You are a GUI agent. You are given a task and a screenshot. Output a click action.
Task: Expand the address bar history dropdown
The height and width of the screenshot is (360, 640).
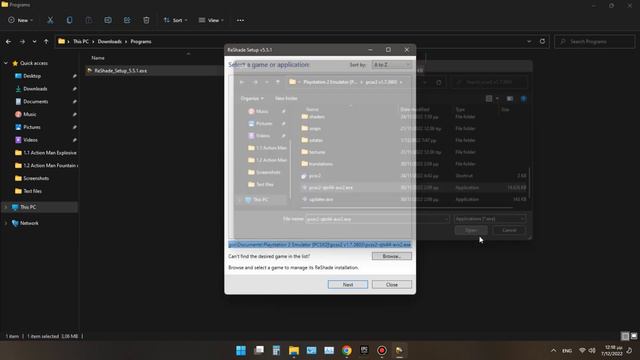pos(529,41)
